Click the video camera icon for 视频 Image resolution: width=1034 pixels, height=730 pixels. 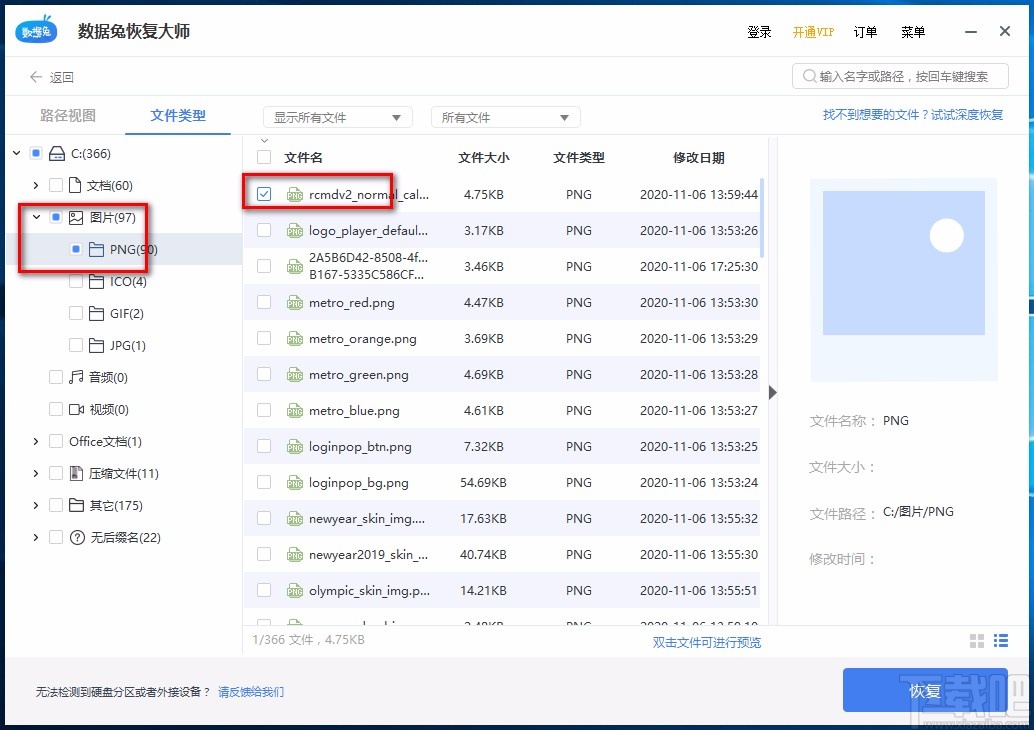[x=73, y=409]
